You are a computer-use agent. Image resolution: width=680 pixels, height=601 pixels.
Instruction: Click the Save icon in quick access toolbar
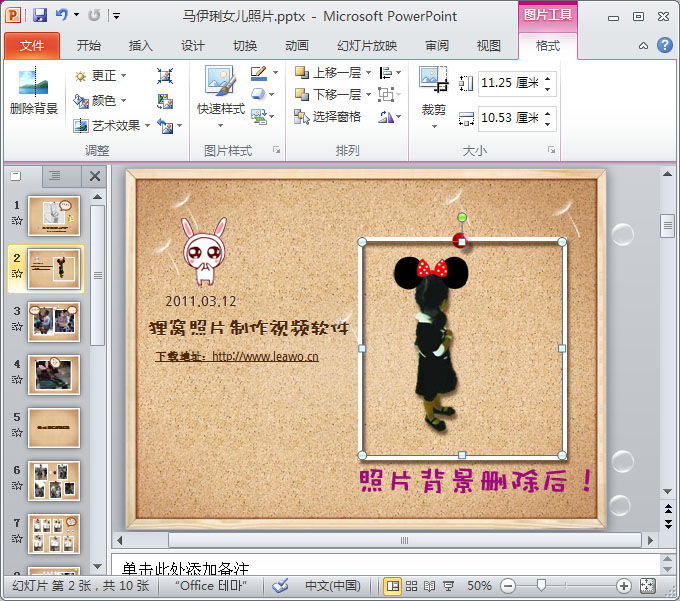click(x=40, y=16)
